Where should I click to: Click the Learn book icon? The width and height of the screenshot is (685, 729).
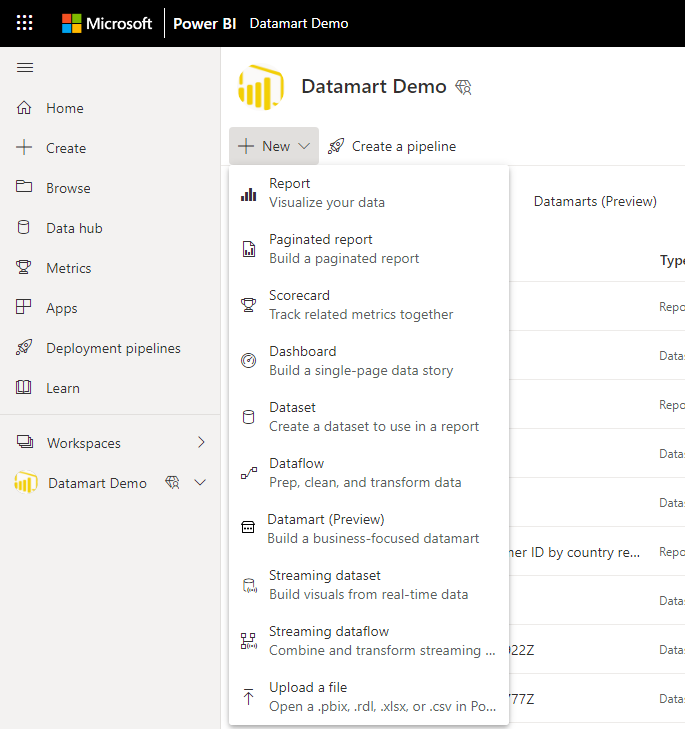tap(25, 388)
